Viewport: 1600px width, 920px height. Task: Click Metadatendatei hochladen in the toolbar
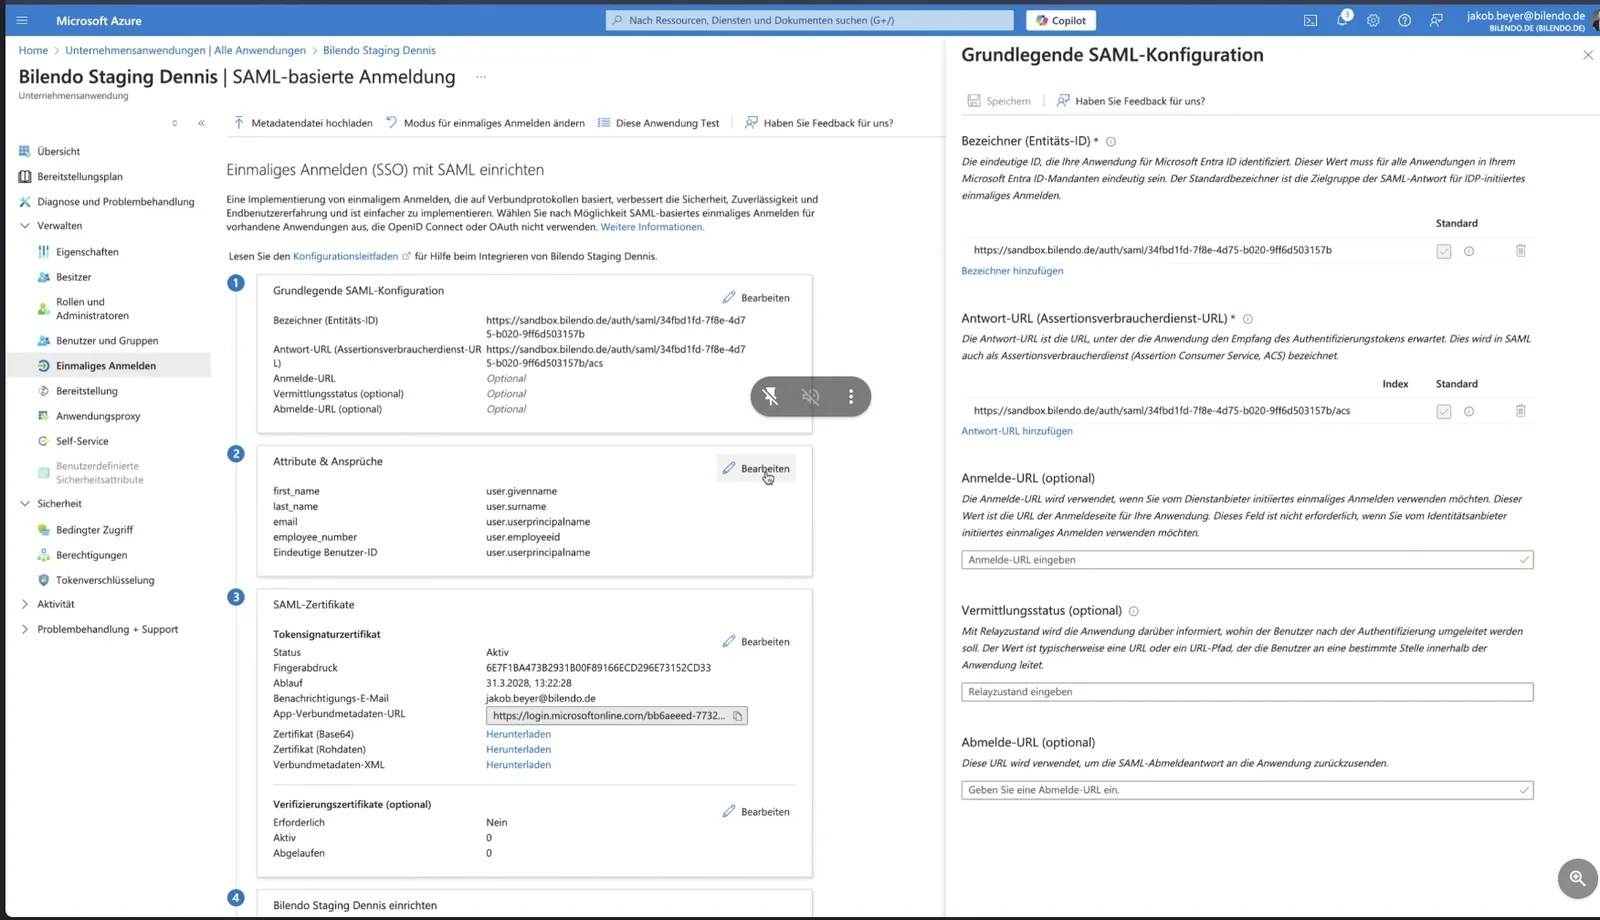[x=303, y=123]
